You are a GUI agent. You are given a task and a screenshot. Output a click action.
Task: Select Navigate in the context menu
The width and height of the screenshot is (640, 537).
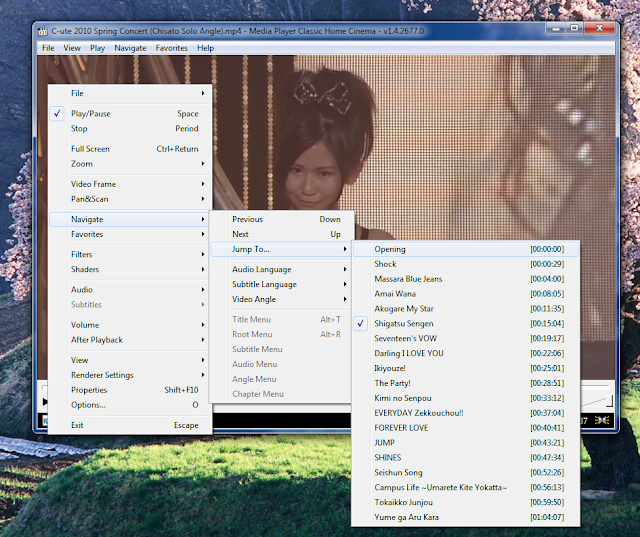tap(130, 220)
